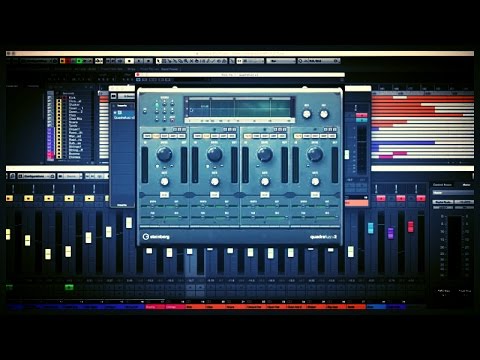Select Tube mode on the third band
The width and height of the screenshot is (480, 360).
(x=256, y=136)
